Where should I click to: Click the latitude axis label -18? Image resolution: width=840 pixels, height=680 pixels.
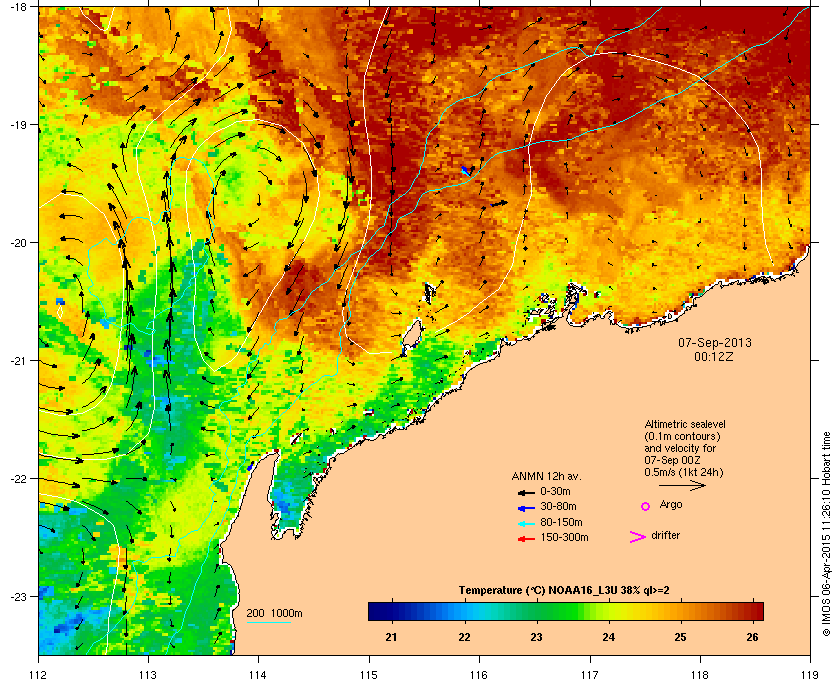pyautogui.click(x=18, y=6)
